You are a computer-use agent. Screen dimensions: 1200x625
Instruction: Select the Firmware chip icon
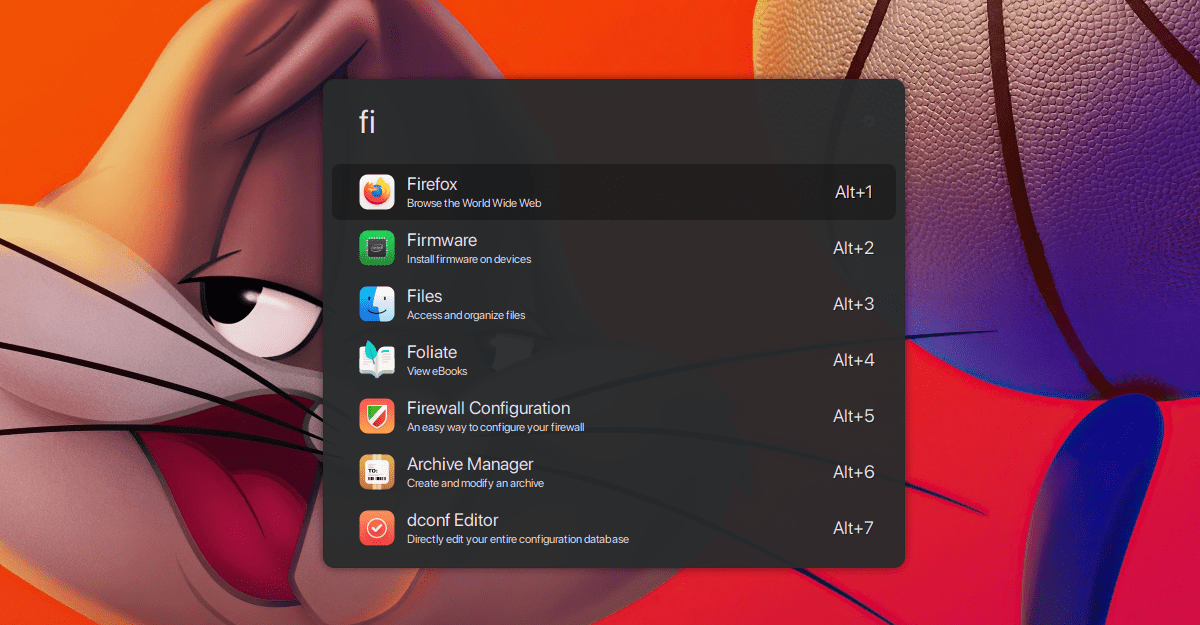(377, 248)
